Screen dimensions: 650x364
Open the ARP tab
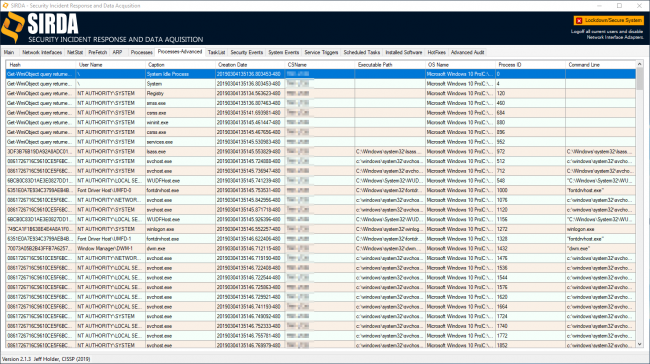tap(117, 52)
